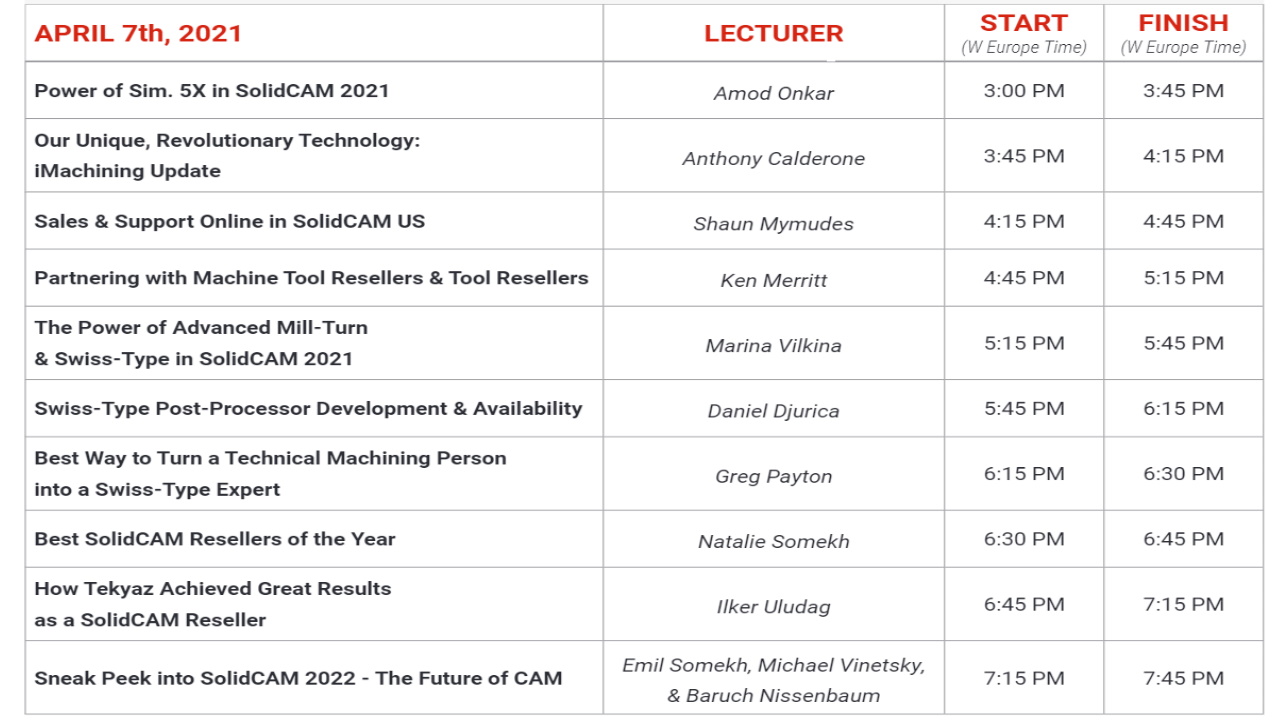
Task: Select the Power of Sim. 5X session title
Action: pyautogui.click(x=212, y=90)
